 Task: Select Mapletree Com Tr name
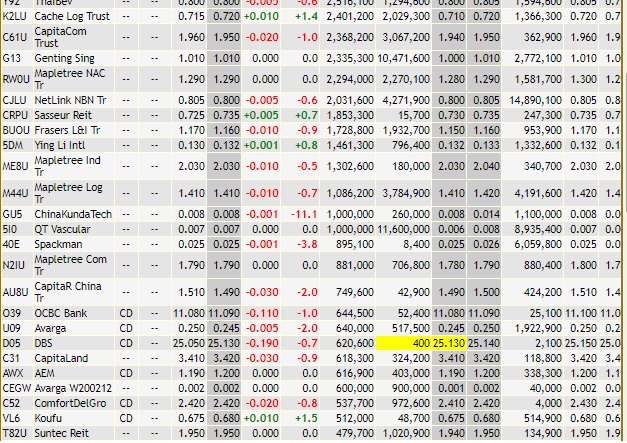(70, 265)
